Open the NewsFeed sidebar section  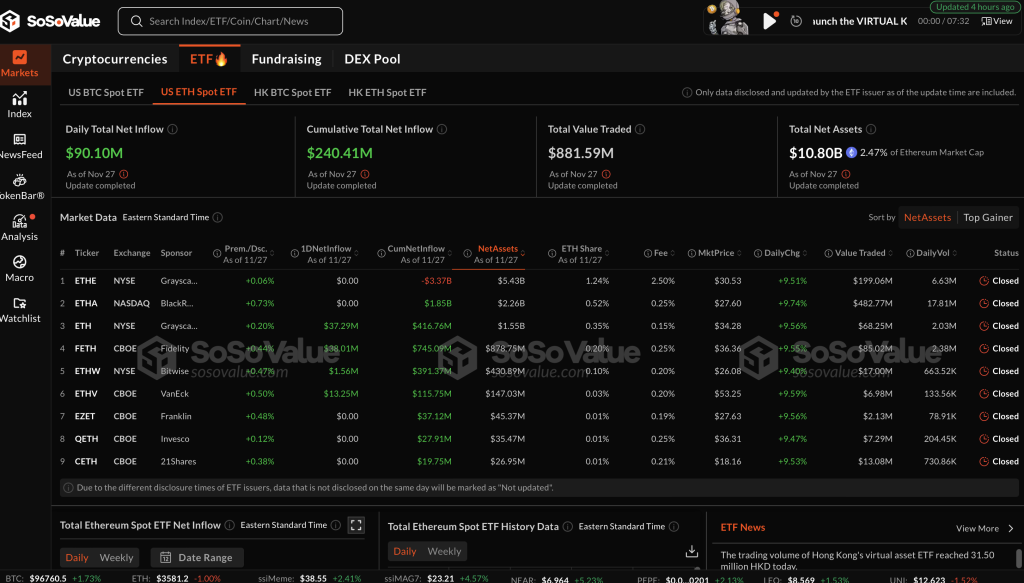point(20,146)
